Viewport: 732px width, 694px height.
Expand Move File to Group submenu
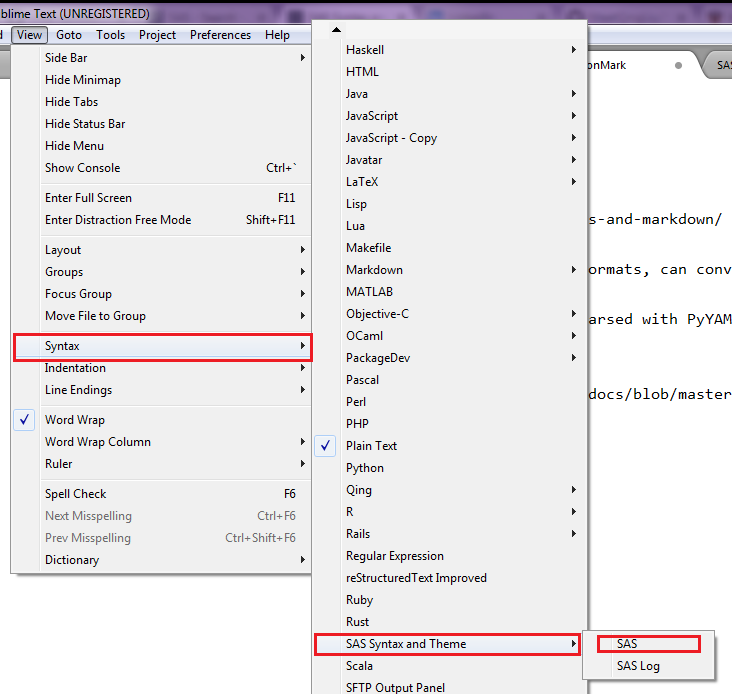162,316
